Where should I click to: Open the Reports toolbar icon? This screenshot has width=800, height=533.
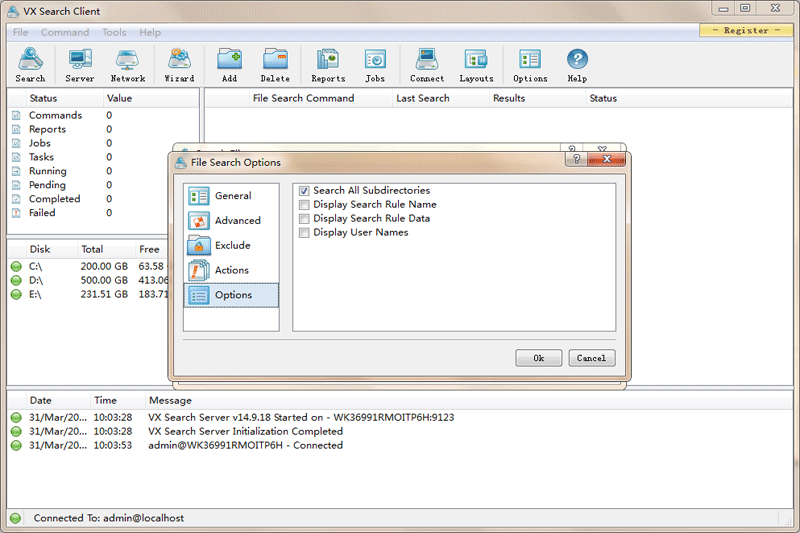tap(328, 60)
